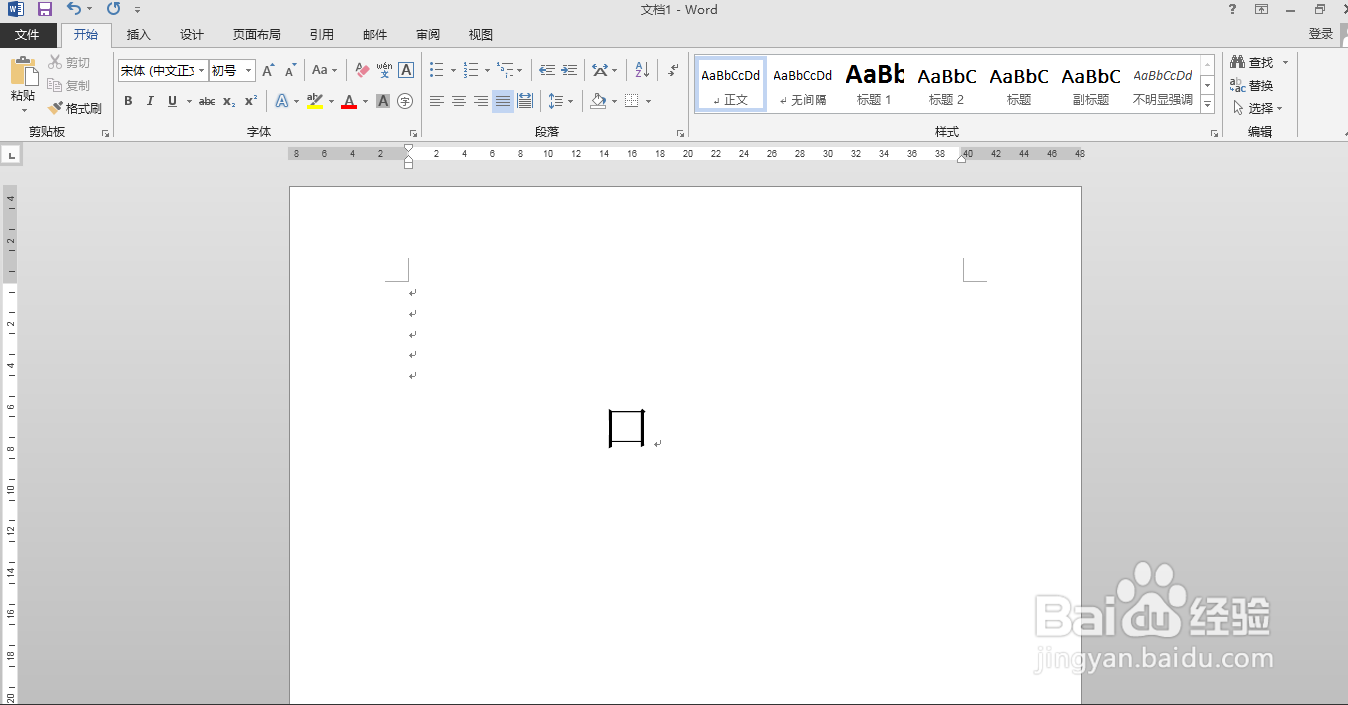Open the font size (初号) dropdown
1348x705 pixels.
point(249,71)
